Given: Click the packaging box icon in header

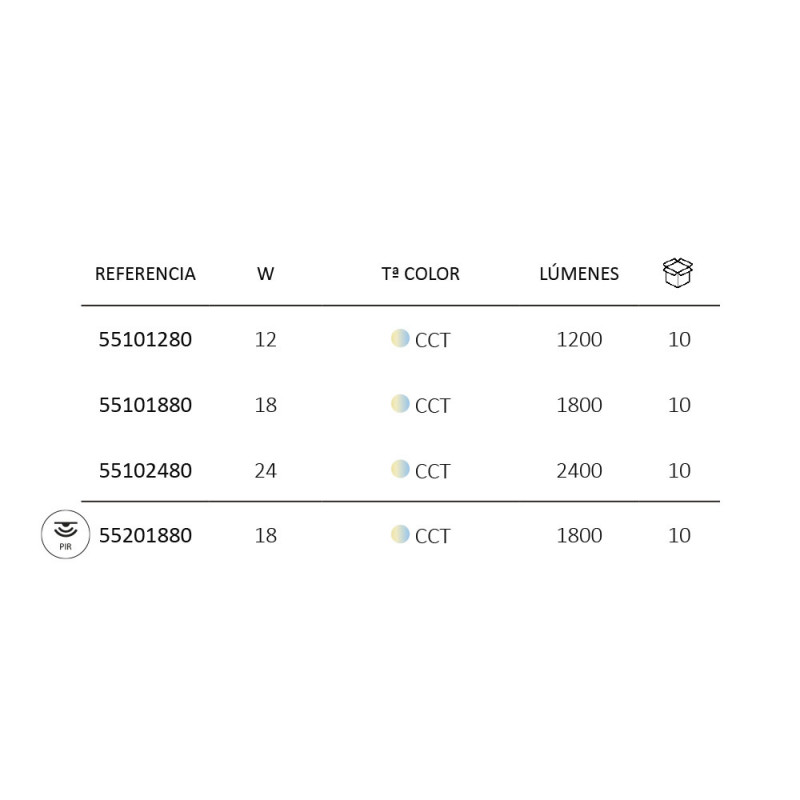Looking at the screenshot, I should click(x=678, y=272).
